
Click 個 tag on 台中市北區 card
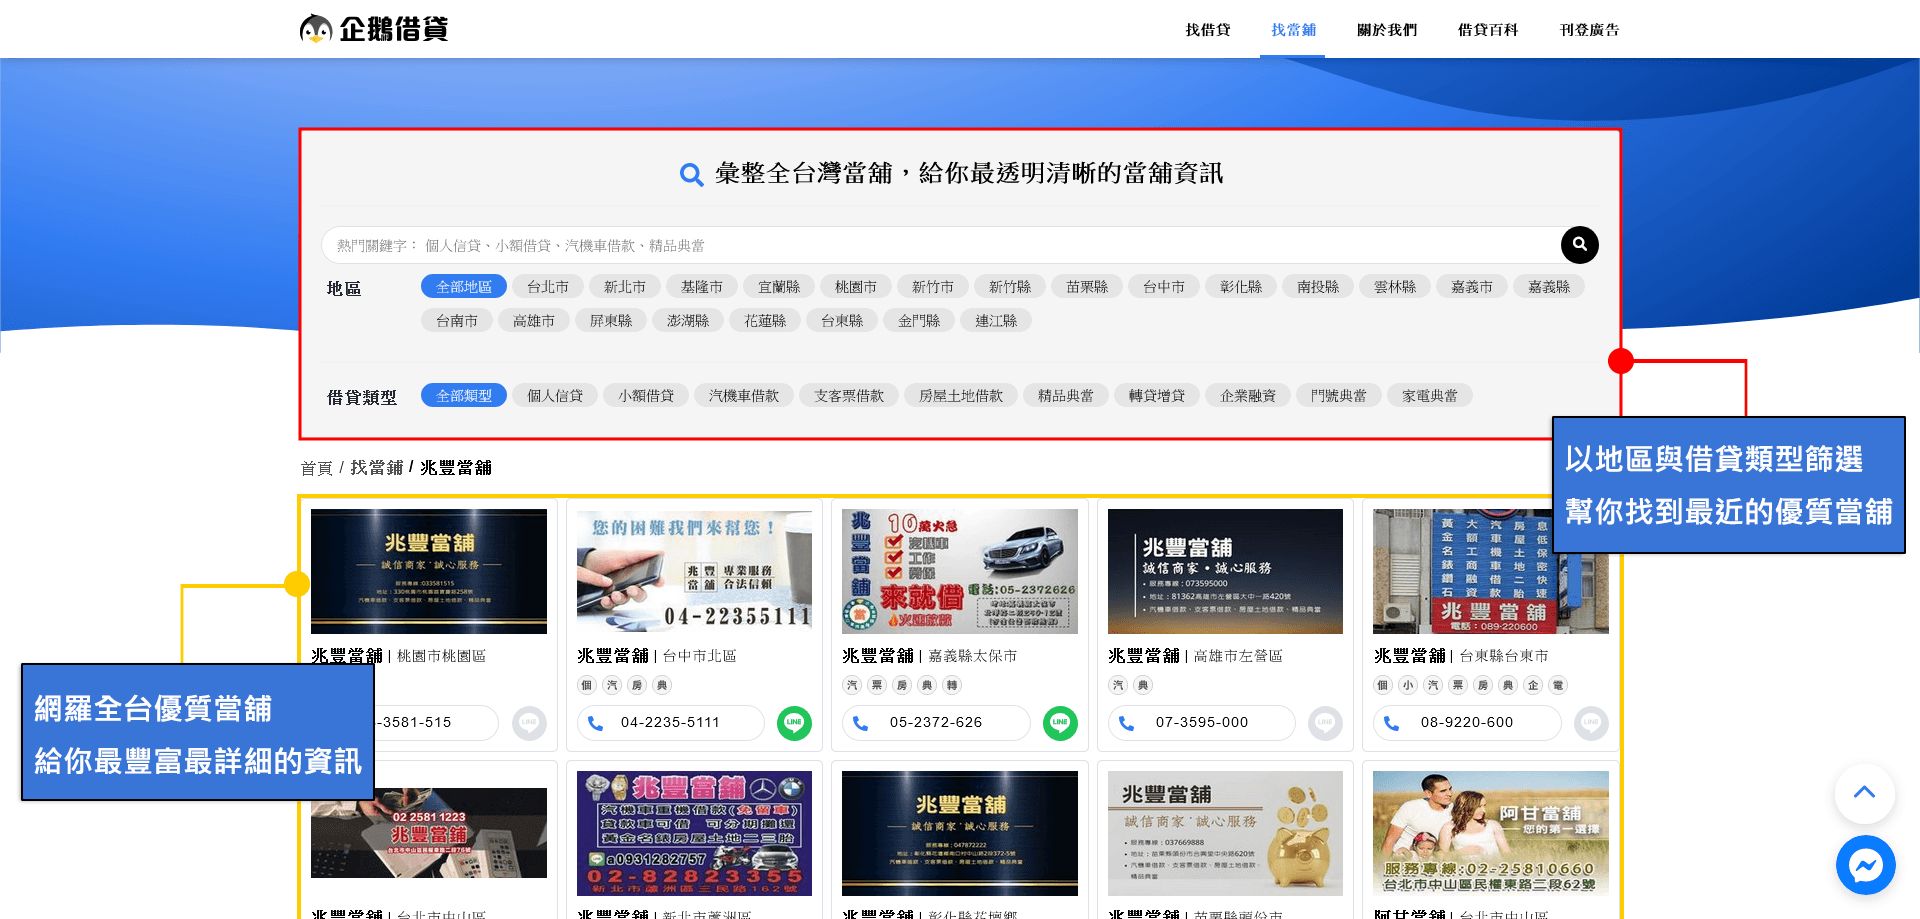587,685
